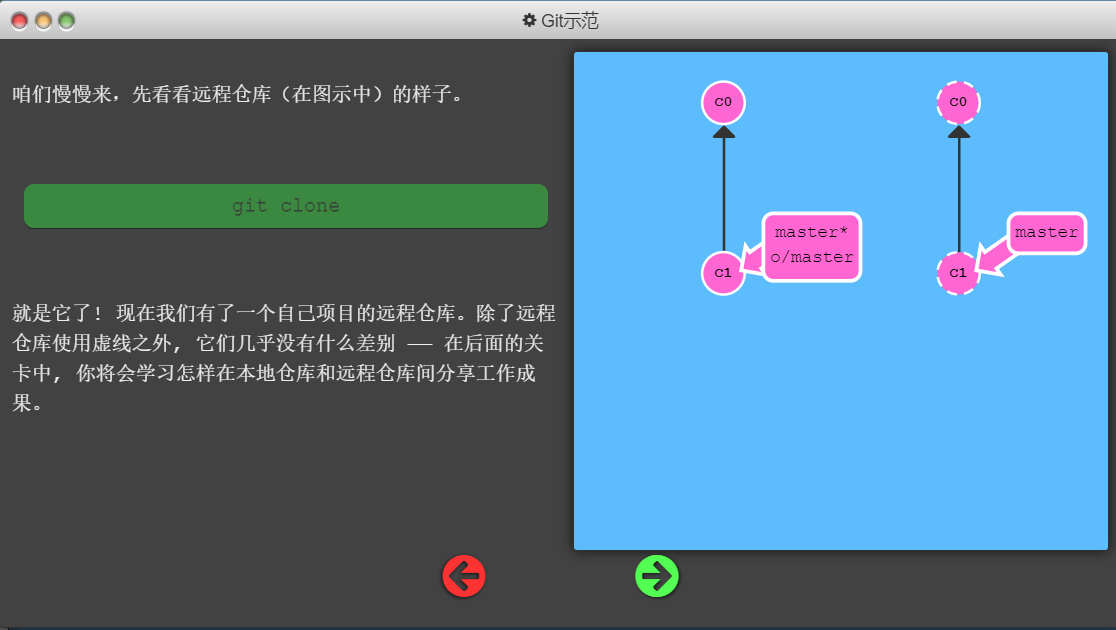Image resolution: width=1116 pixels, height=630 pixels.
Task: Minimize window using yellow button
Action: click(43, 21)
